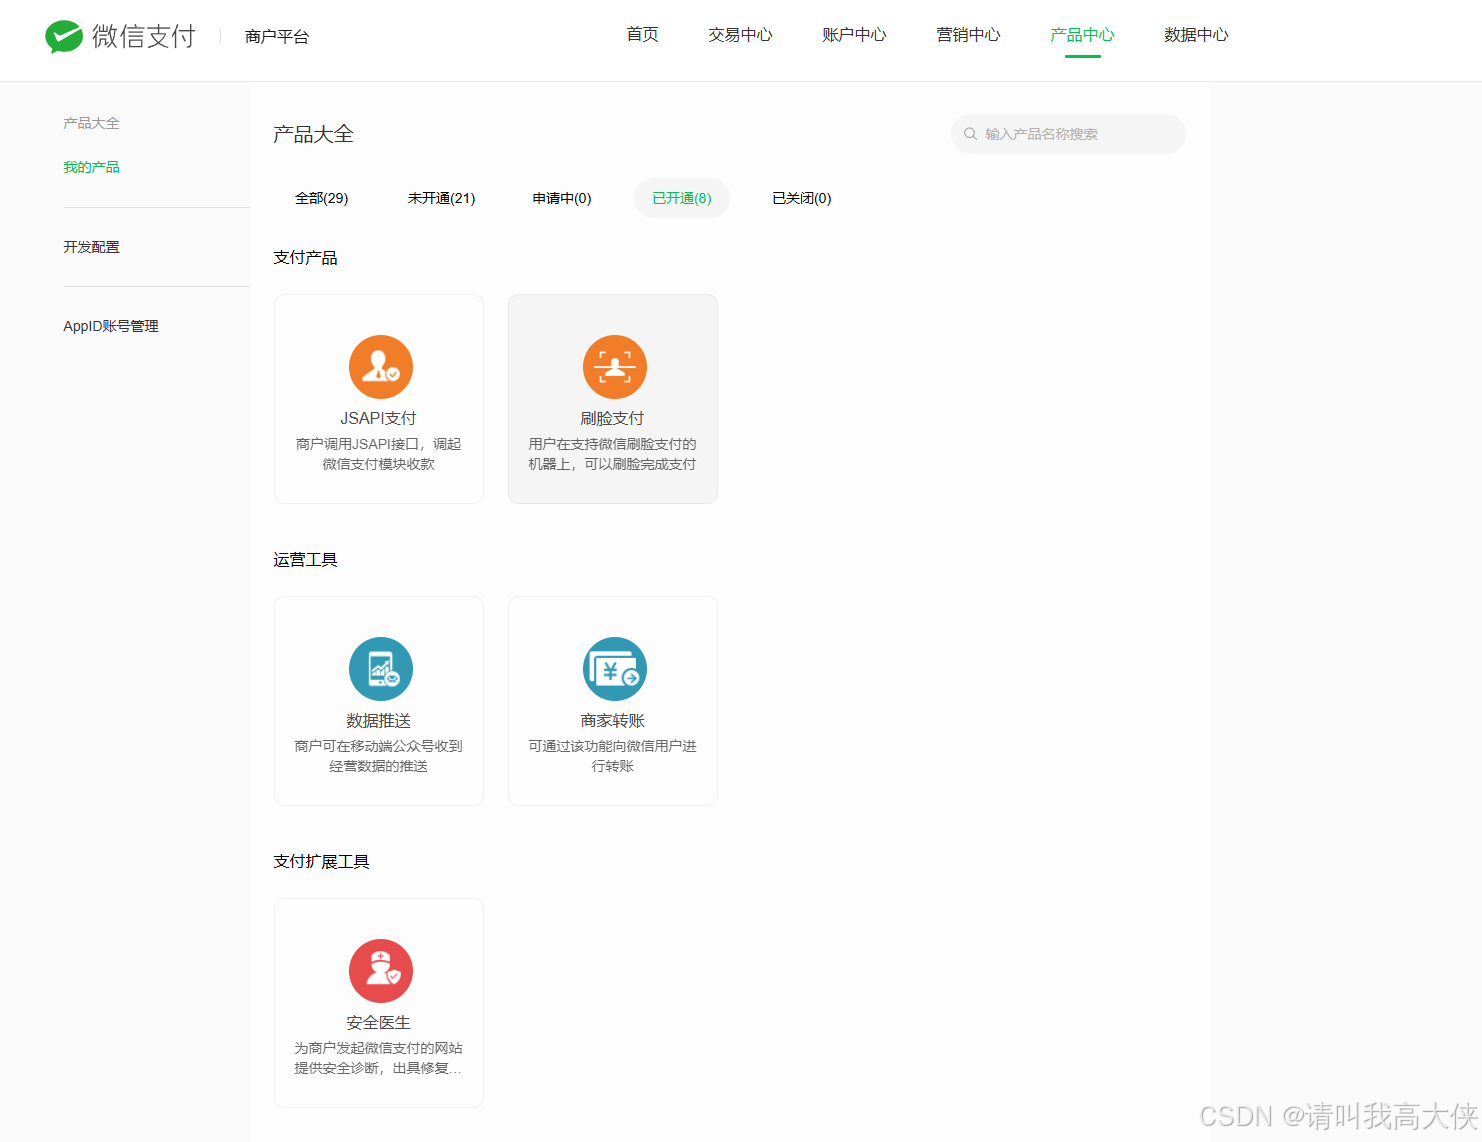Screen dimensions: 1482x1142
Task: Open the 数据推送 blue chart icon
Action: click(381, 669)
